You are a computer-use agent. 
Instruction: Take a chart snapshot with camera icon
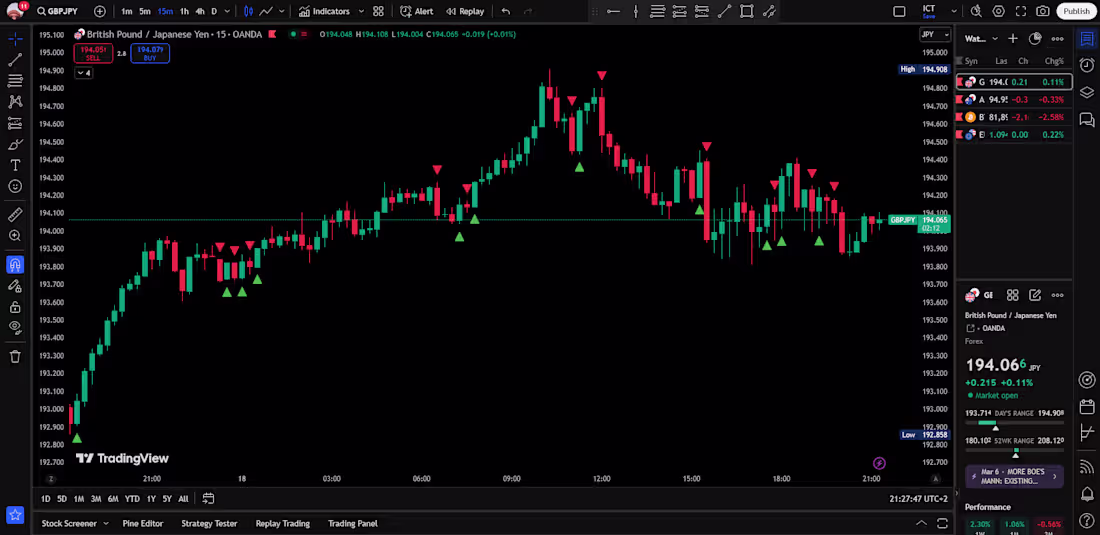pyautogui.click(x=1043, y=11)
